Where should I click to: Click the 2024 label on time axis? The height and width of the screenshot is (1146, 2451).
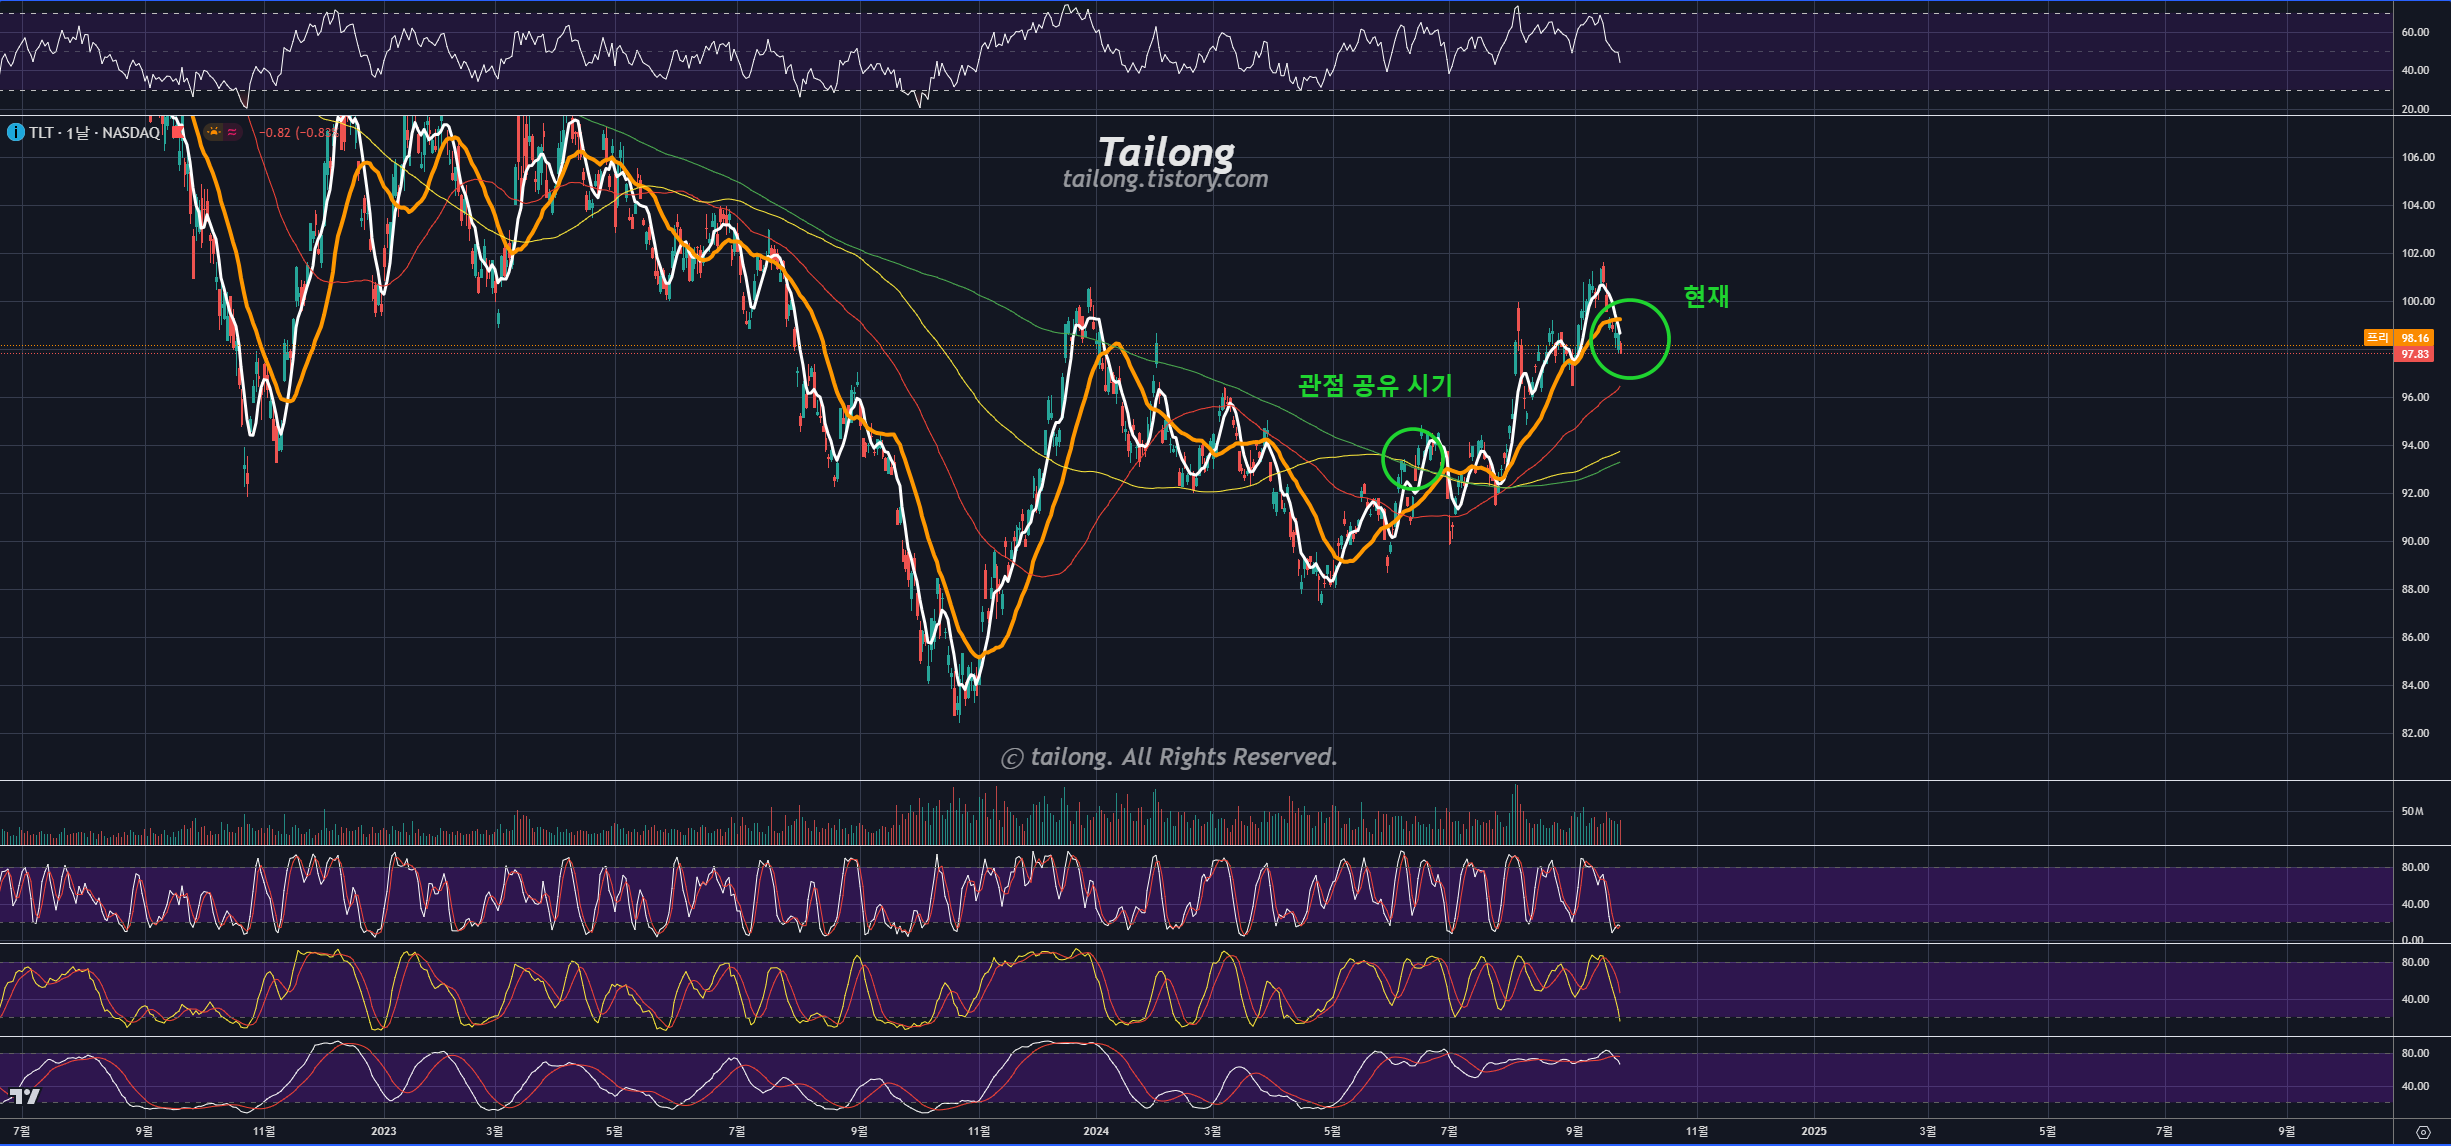1096,1131
